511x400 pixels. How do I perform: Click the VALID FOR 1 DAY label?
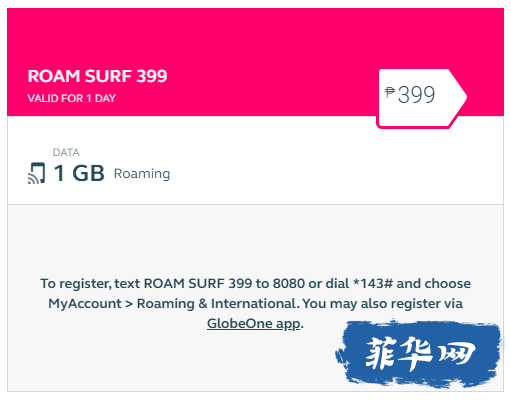point(72,98)
